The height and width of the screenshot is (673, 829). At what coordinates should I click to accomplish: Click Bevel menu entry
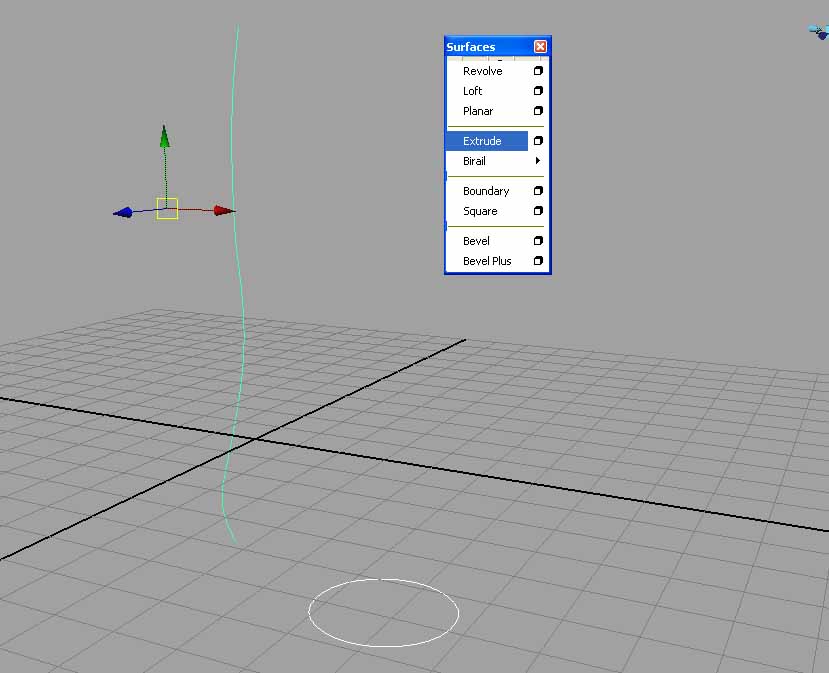(476, 241)
